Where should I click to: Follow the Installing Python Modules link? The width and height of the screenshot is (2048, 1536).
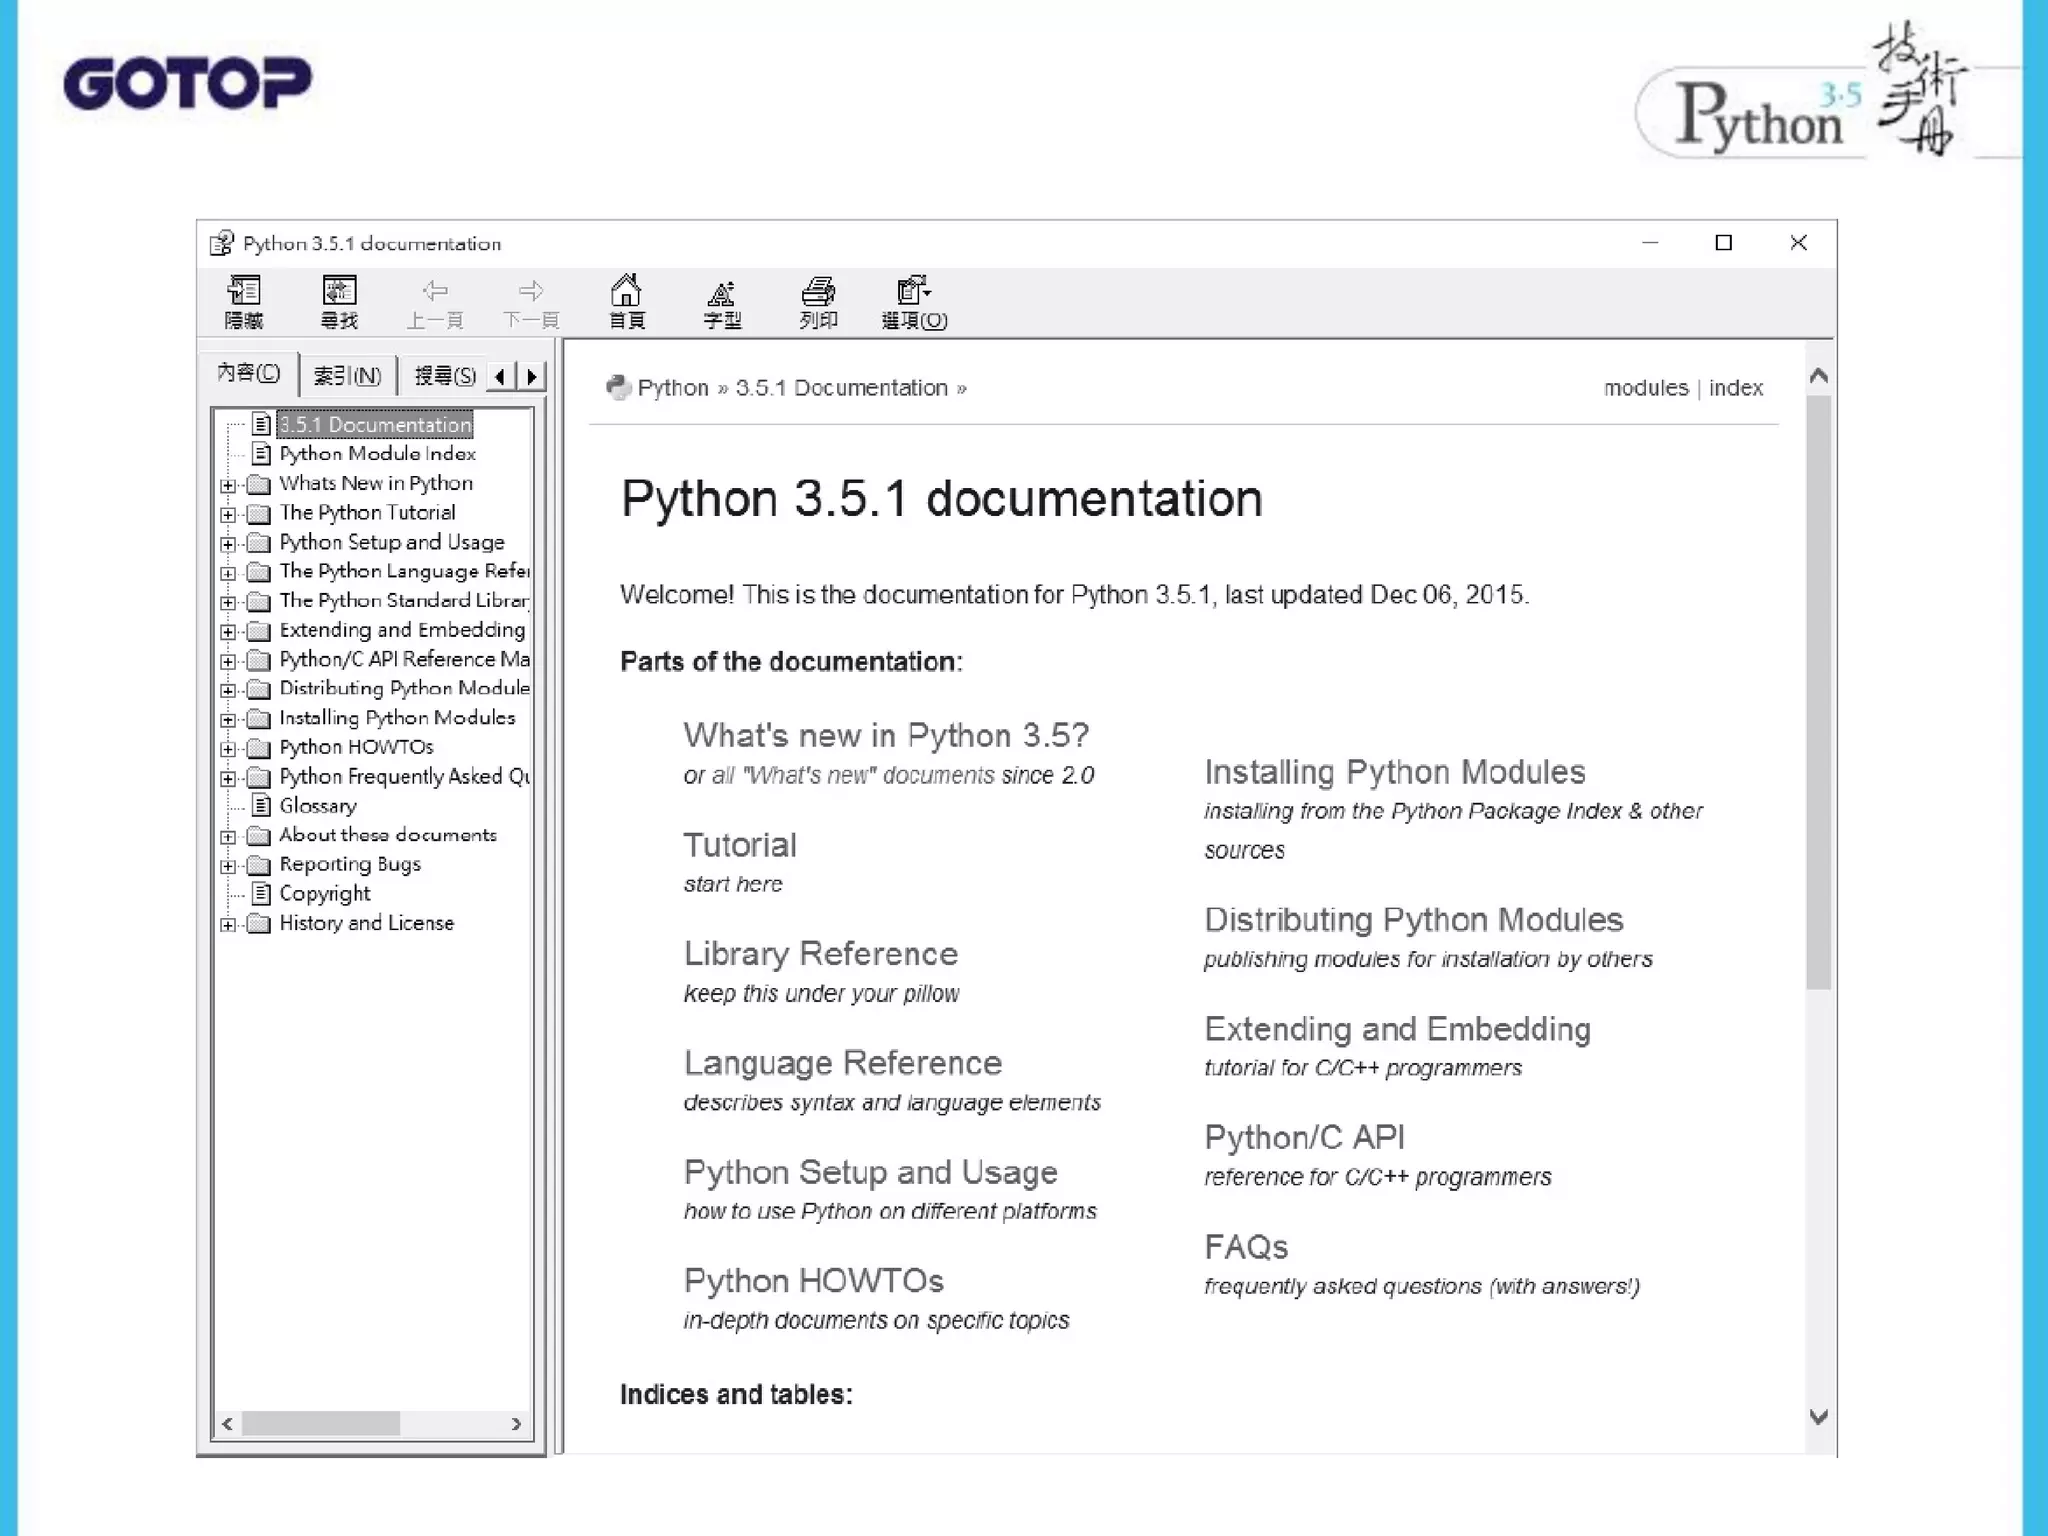pyautogui.click(x=1394, y=772)
